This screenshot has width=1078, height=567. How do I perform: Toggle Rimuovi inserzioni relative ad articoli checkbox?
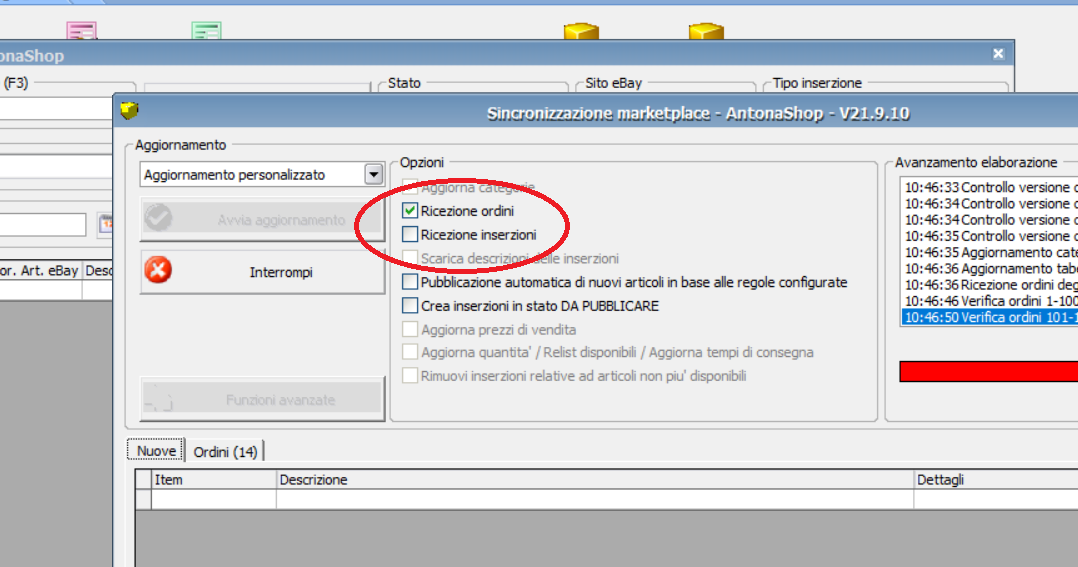[410, 375]
